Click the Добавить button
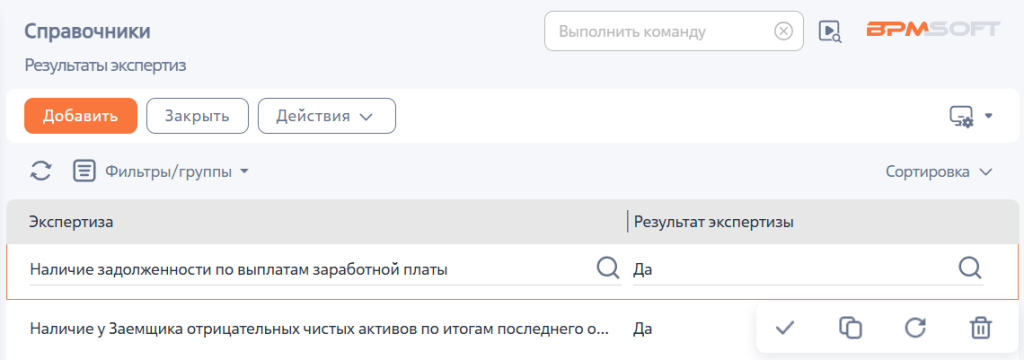The height and width of the screenshot is (360, 1024). click(81, 116)
